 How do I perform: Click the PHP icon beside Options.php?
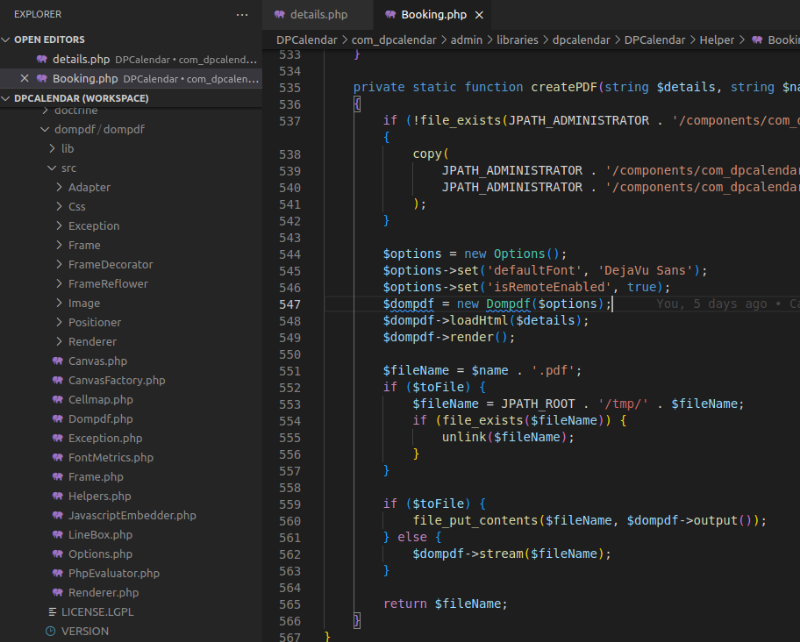(57, 554)
